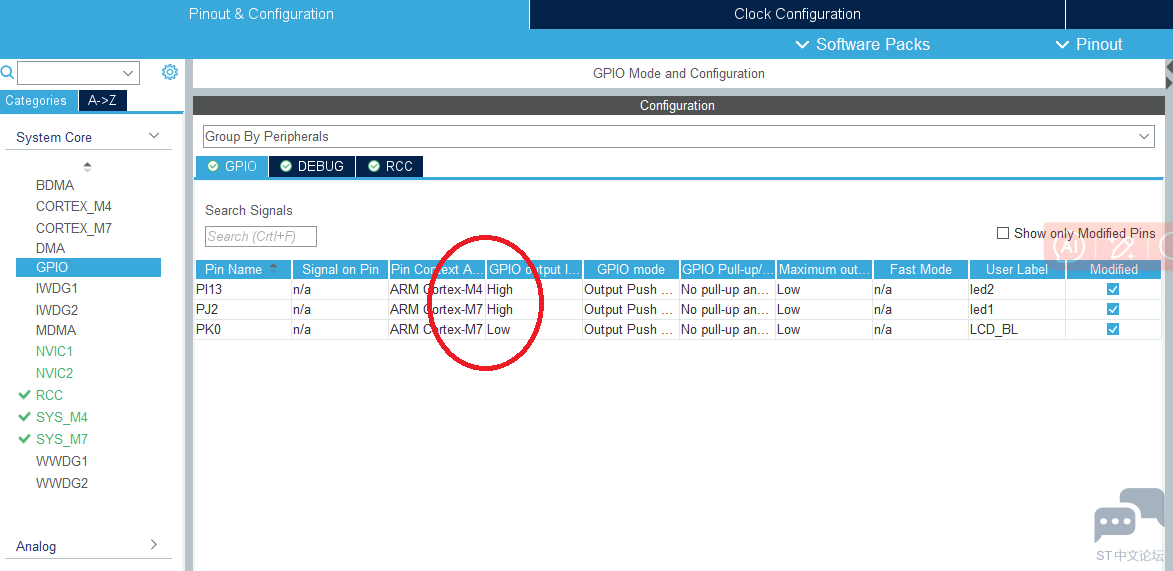Open the RCC peripheral tab

point(390,166)
